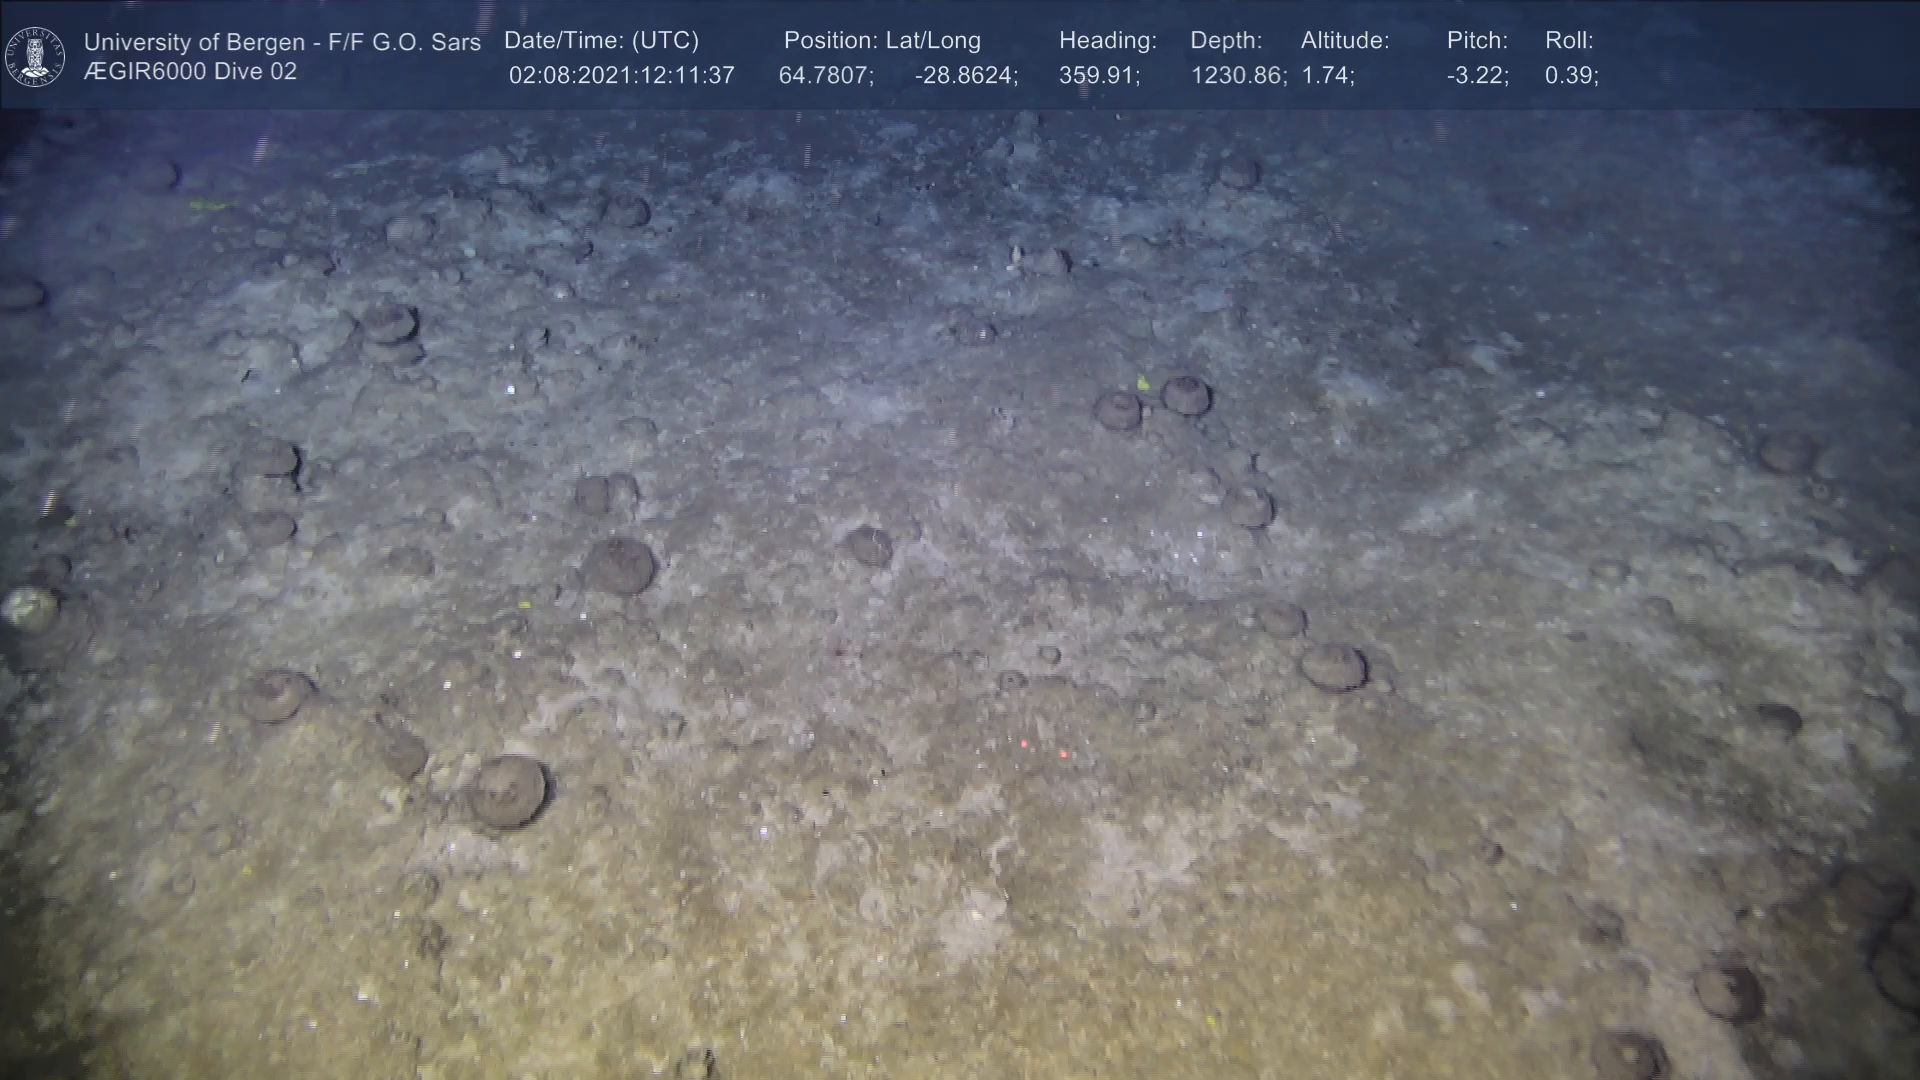The height and width of the screenshot is (1080, 1920).
Task: Click the longitude value -28.8624
Action: coord(966,76)
